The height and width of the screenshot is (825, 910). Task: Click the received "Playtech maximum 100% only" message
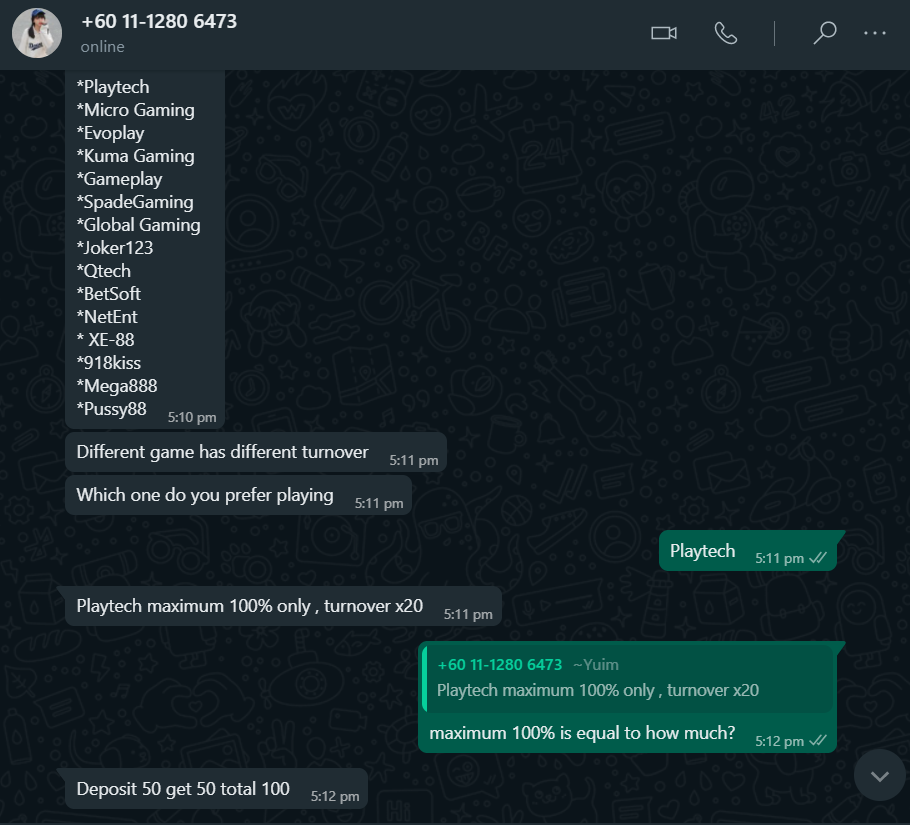(250, 606)
